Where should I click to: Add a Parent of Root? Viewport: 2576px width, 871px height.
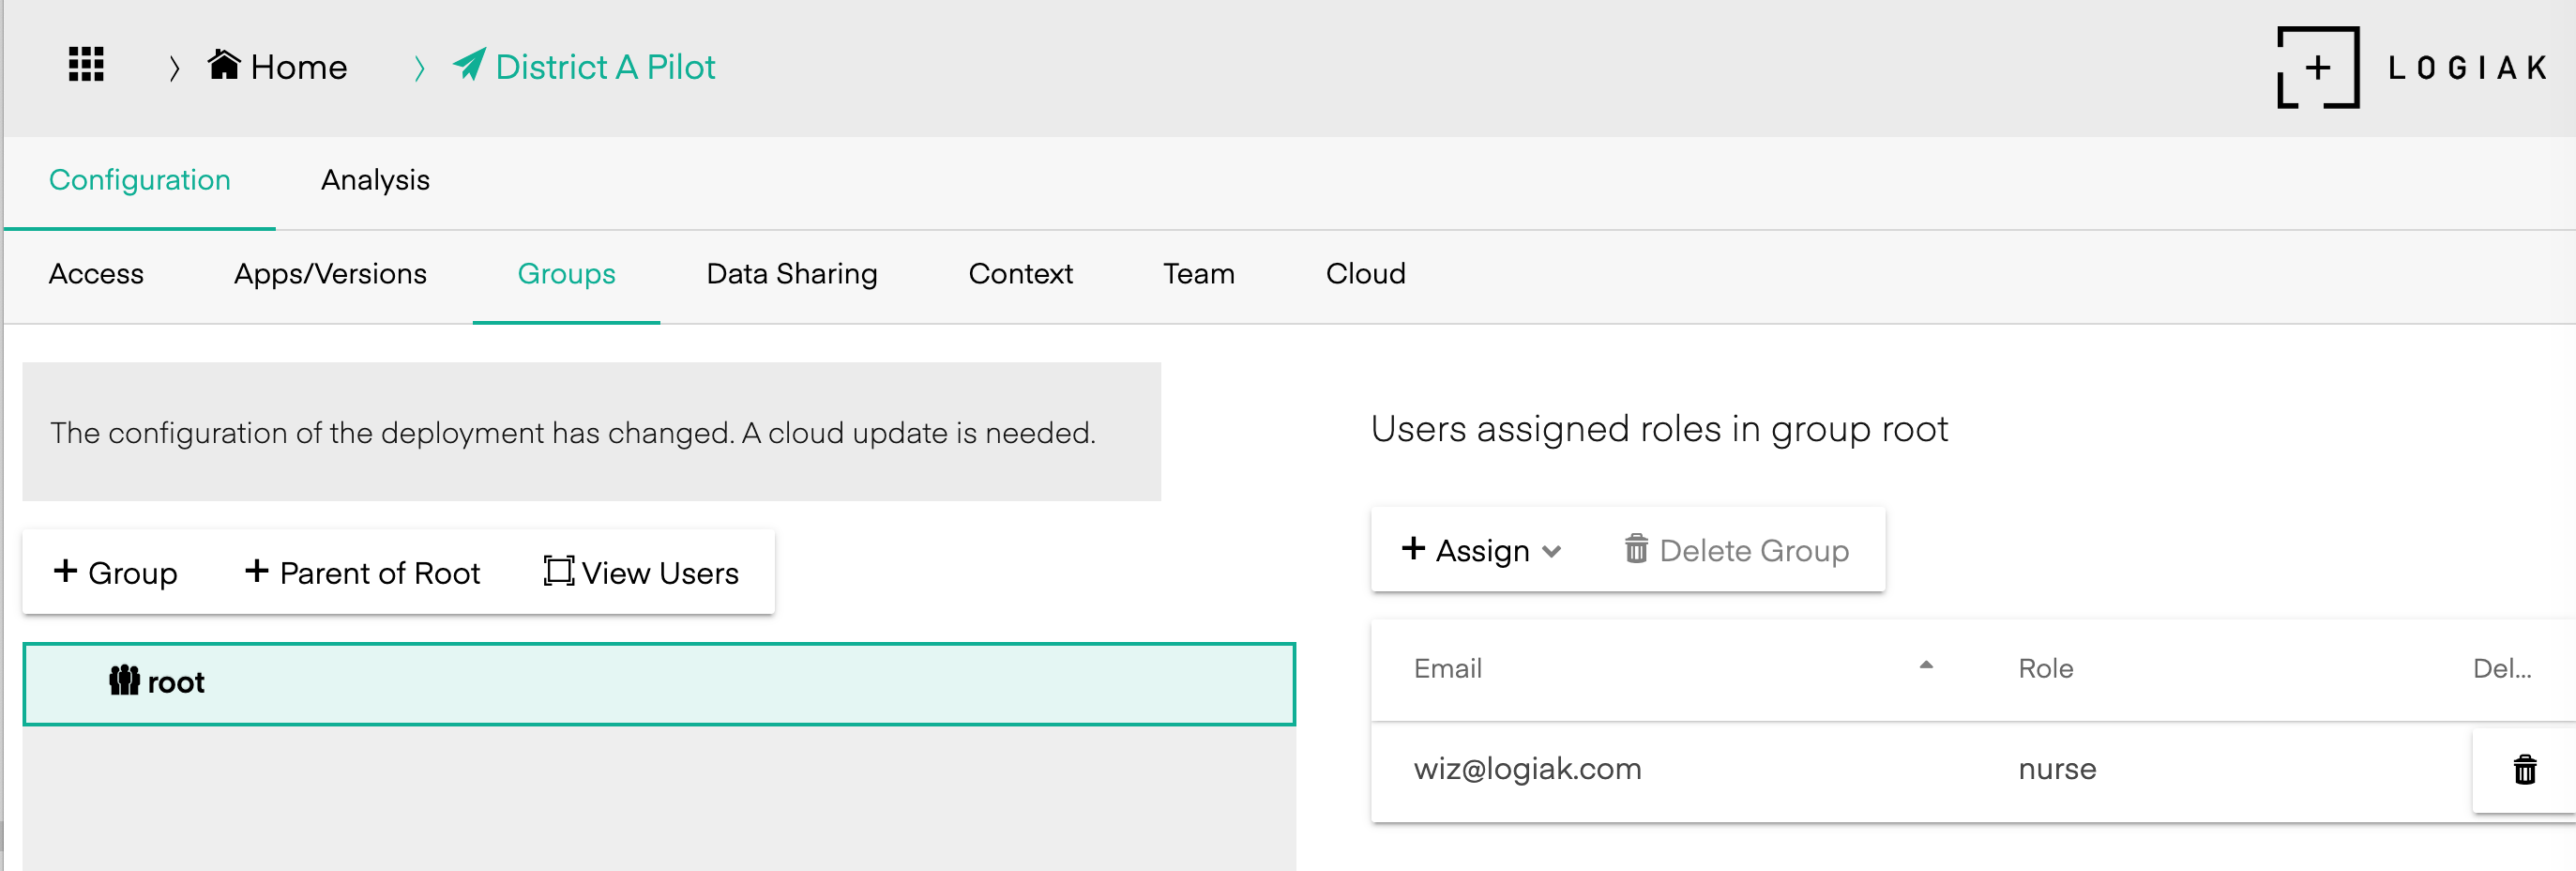tap(362, 572)
